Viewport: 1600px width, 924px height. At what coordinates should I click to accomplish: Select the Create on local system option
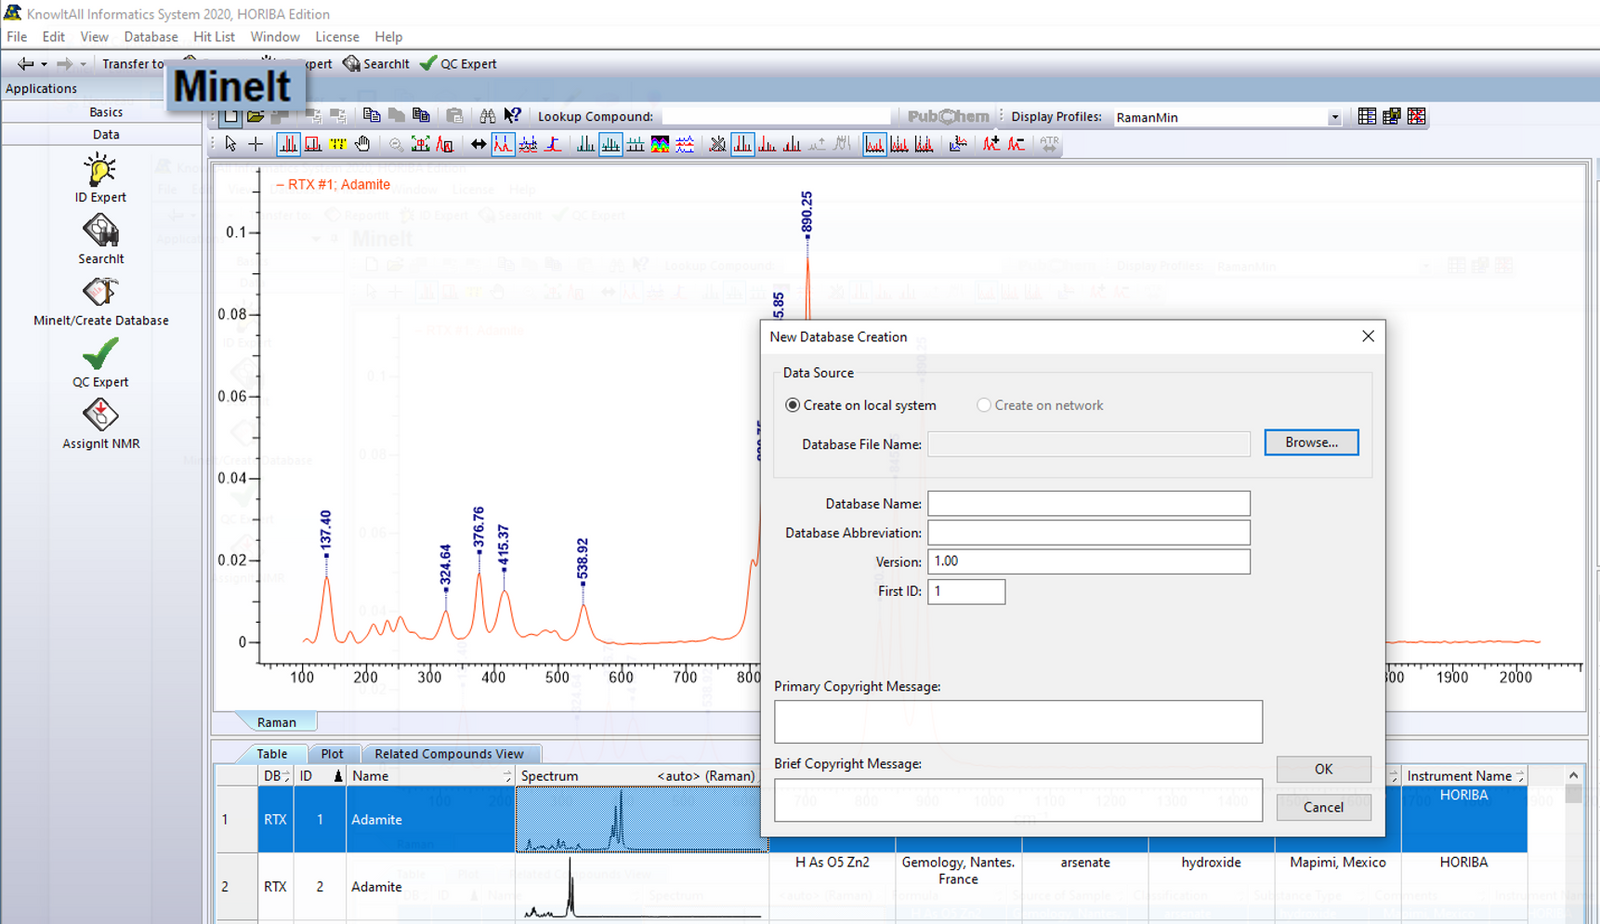click(793, 405)
